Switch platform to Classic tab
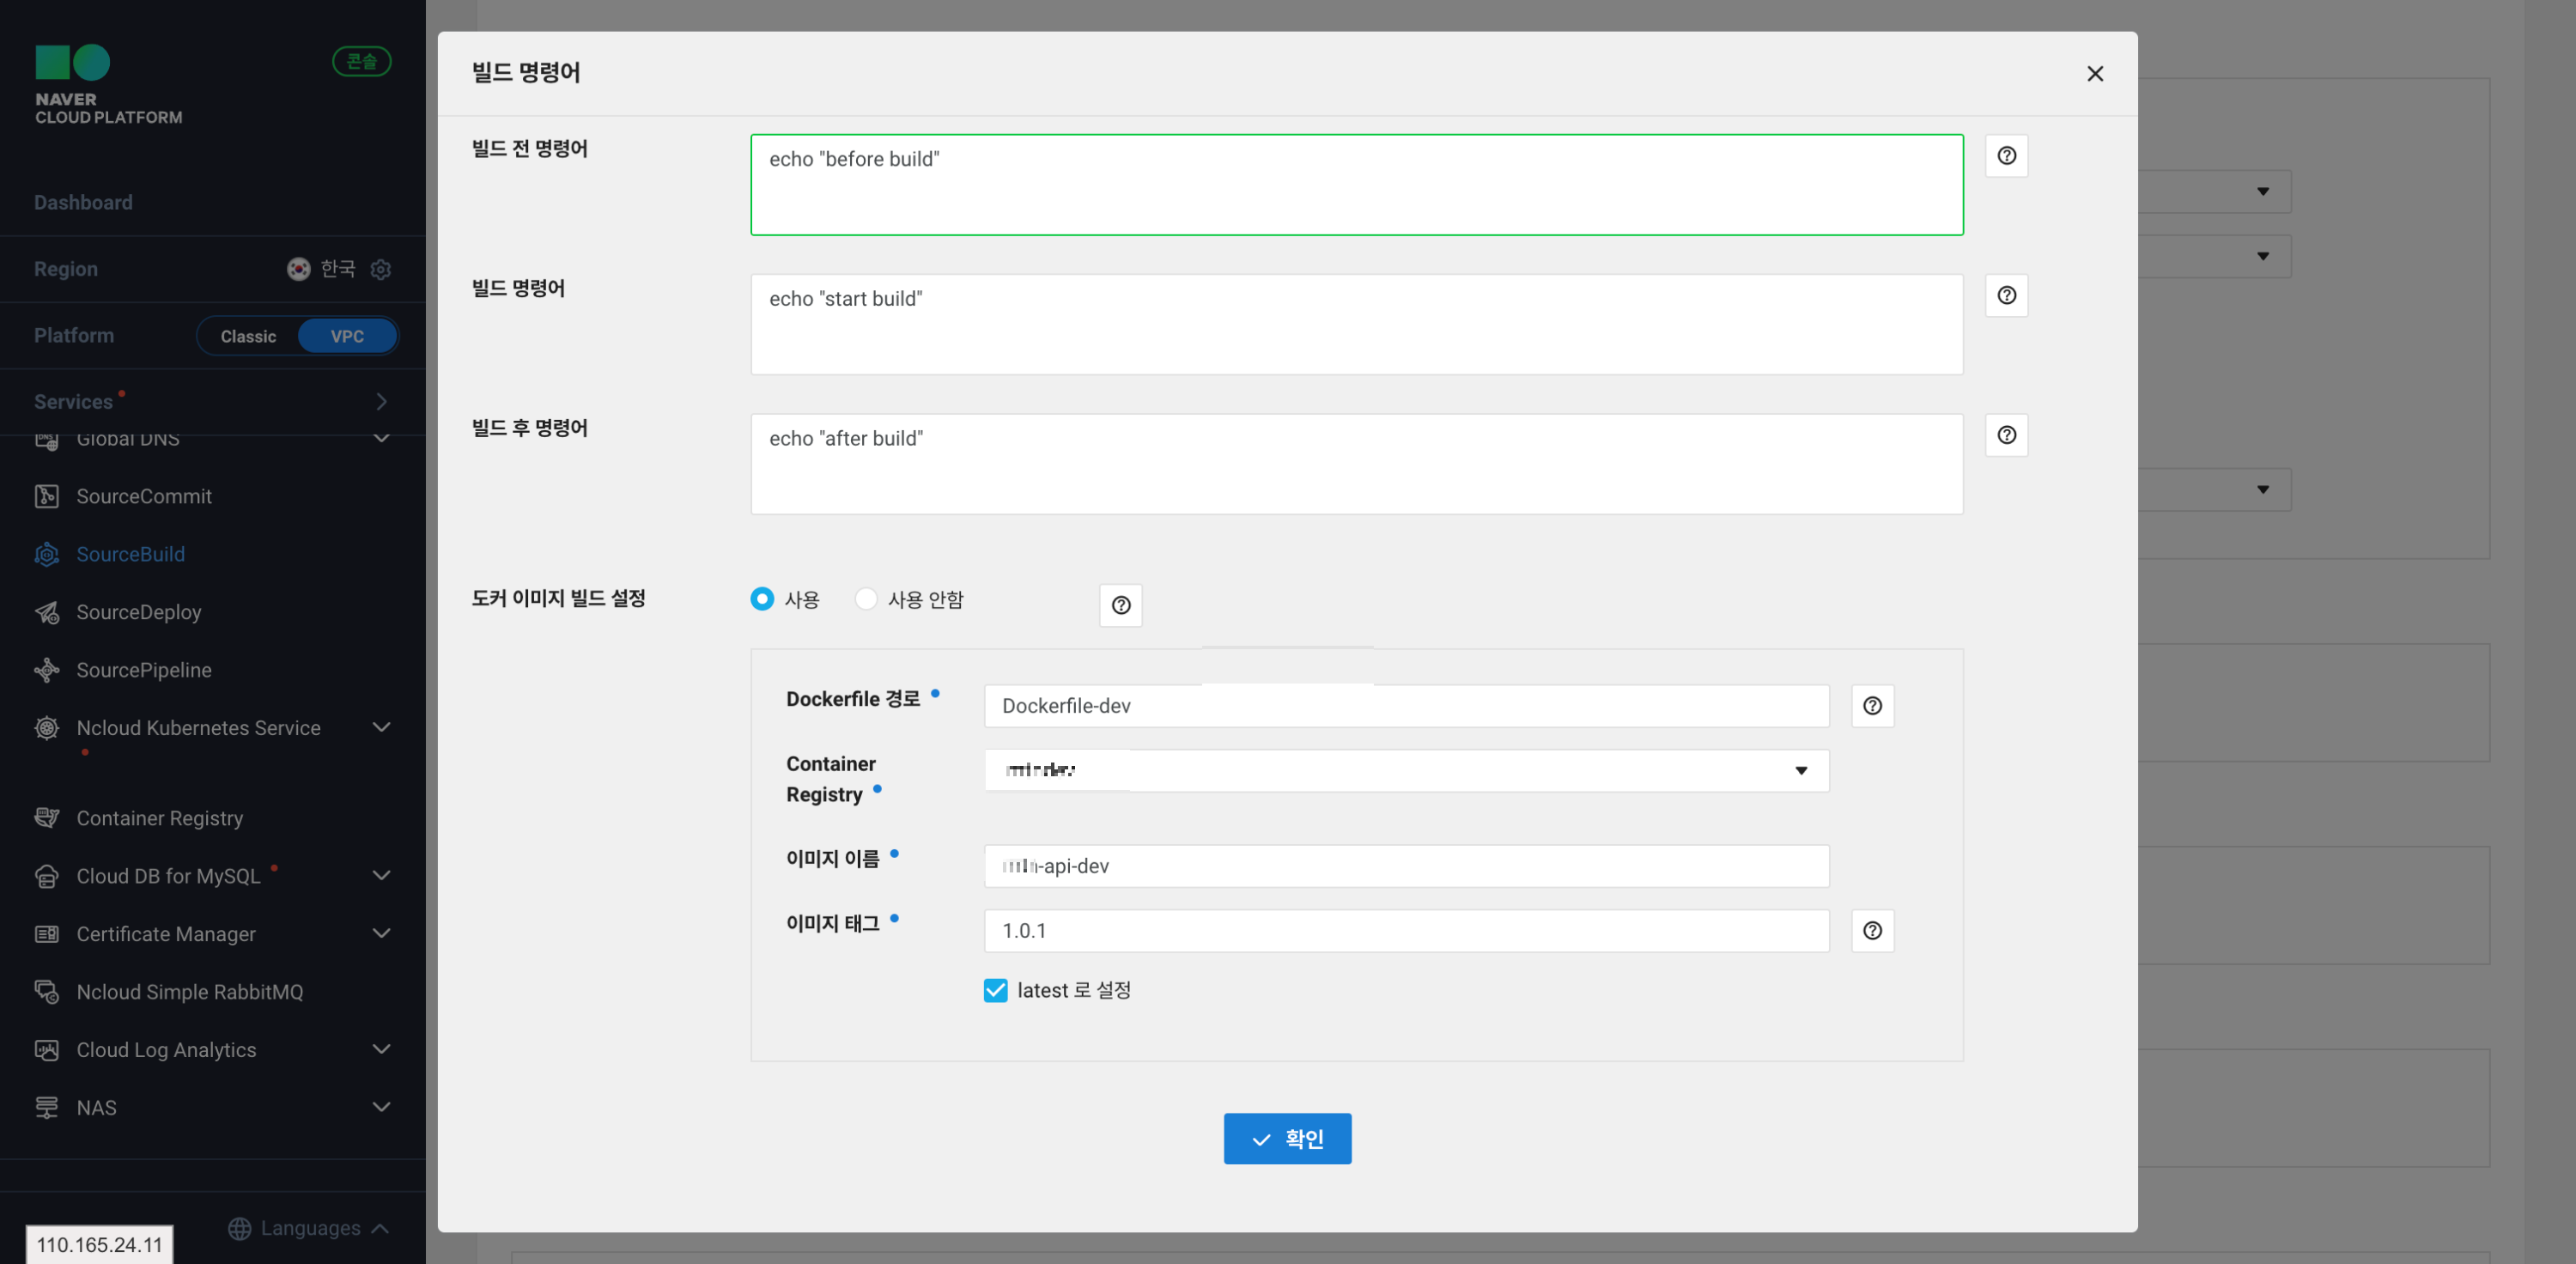 pos(248,336)
